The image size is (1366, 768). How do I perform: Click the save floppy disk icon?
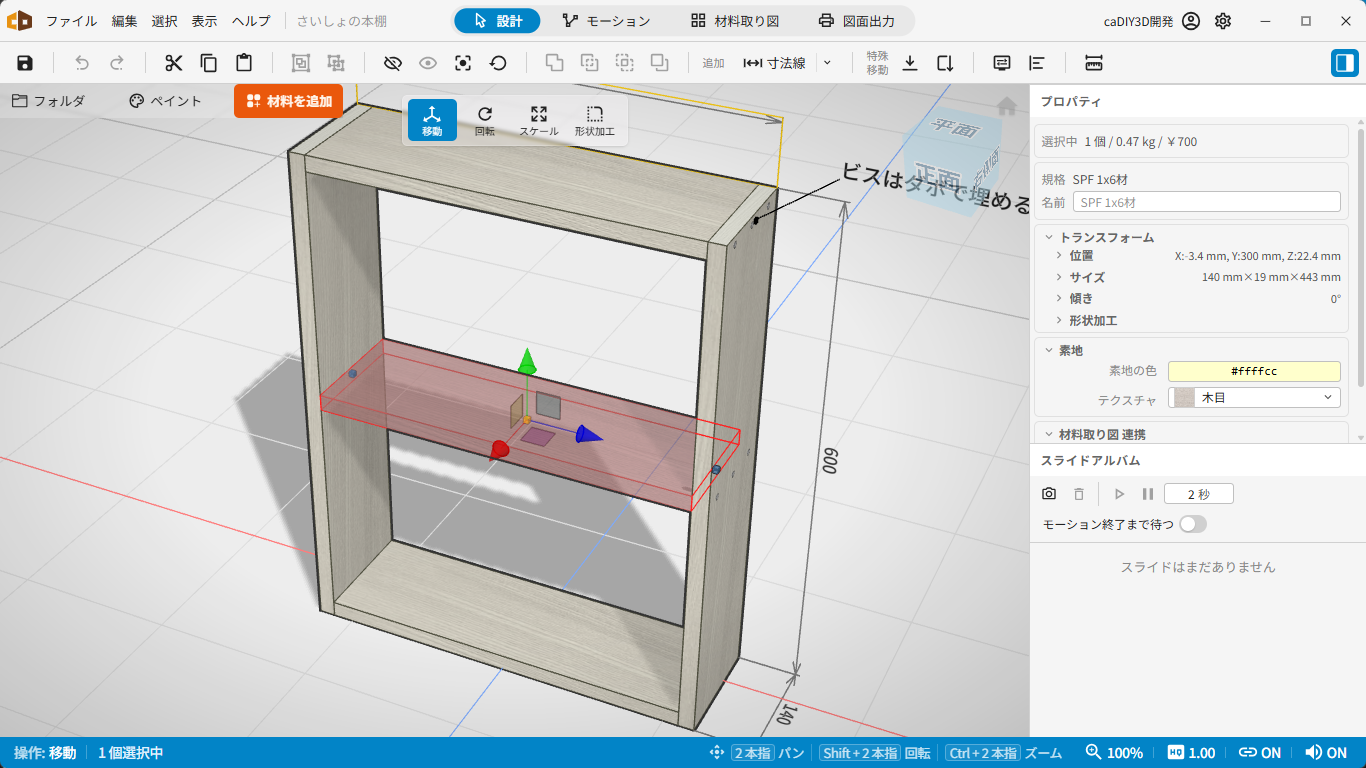[x=25, y=63]
